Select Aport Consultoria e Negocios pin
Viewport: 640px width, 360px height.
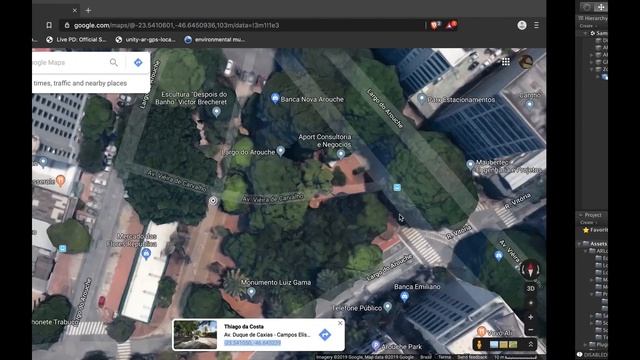click(341, 154)
